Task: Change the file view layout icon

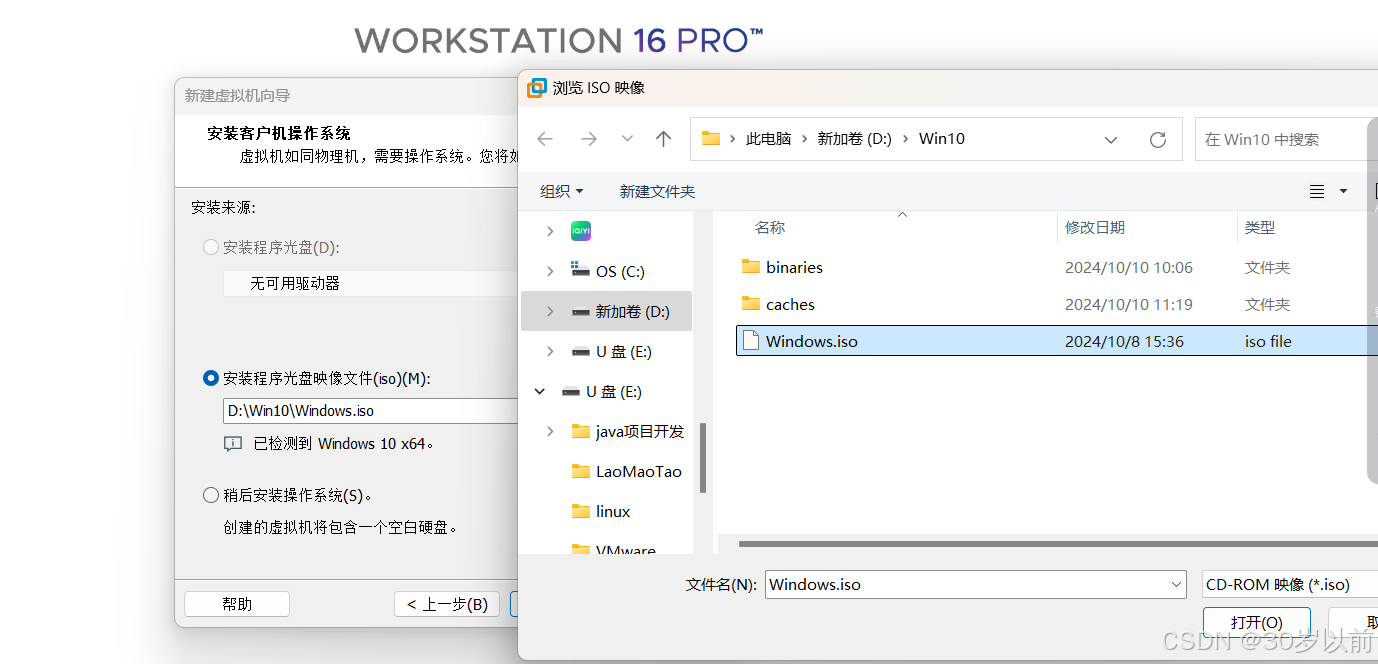Action: coord(1317,191)
